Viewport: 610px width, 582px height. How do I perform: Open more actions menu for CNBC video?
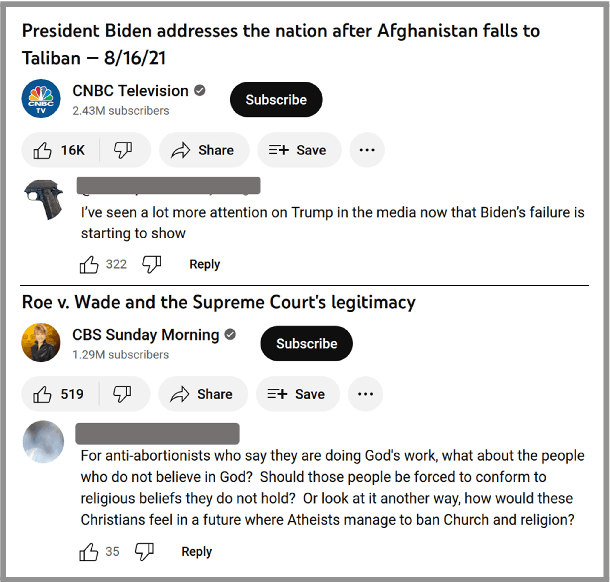367,150
